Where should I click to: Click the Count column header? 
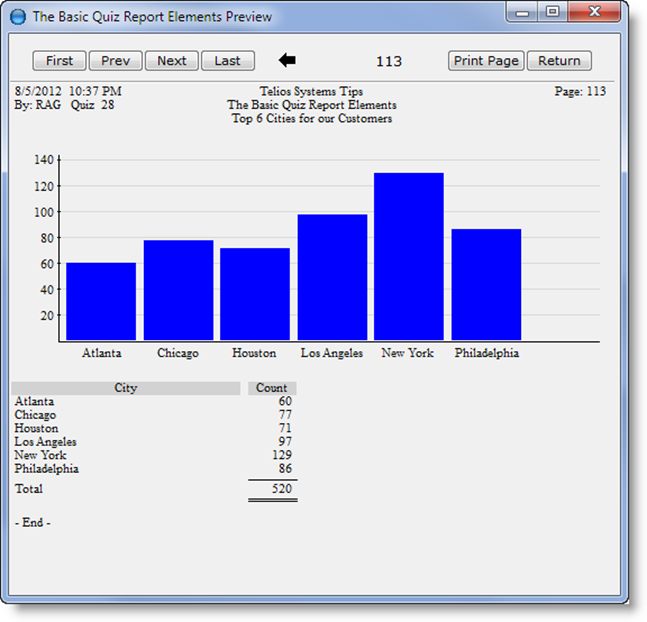pos(271,388)
